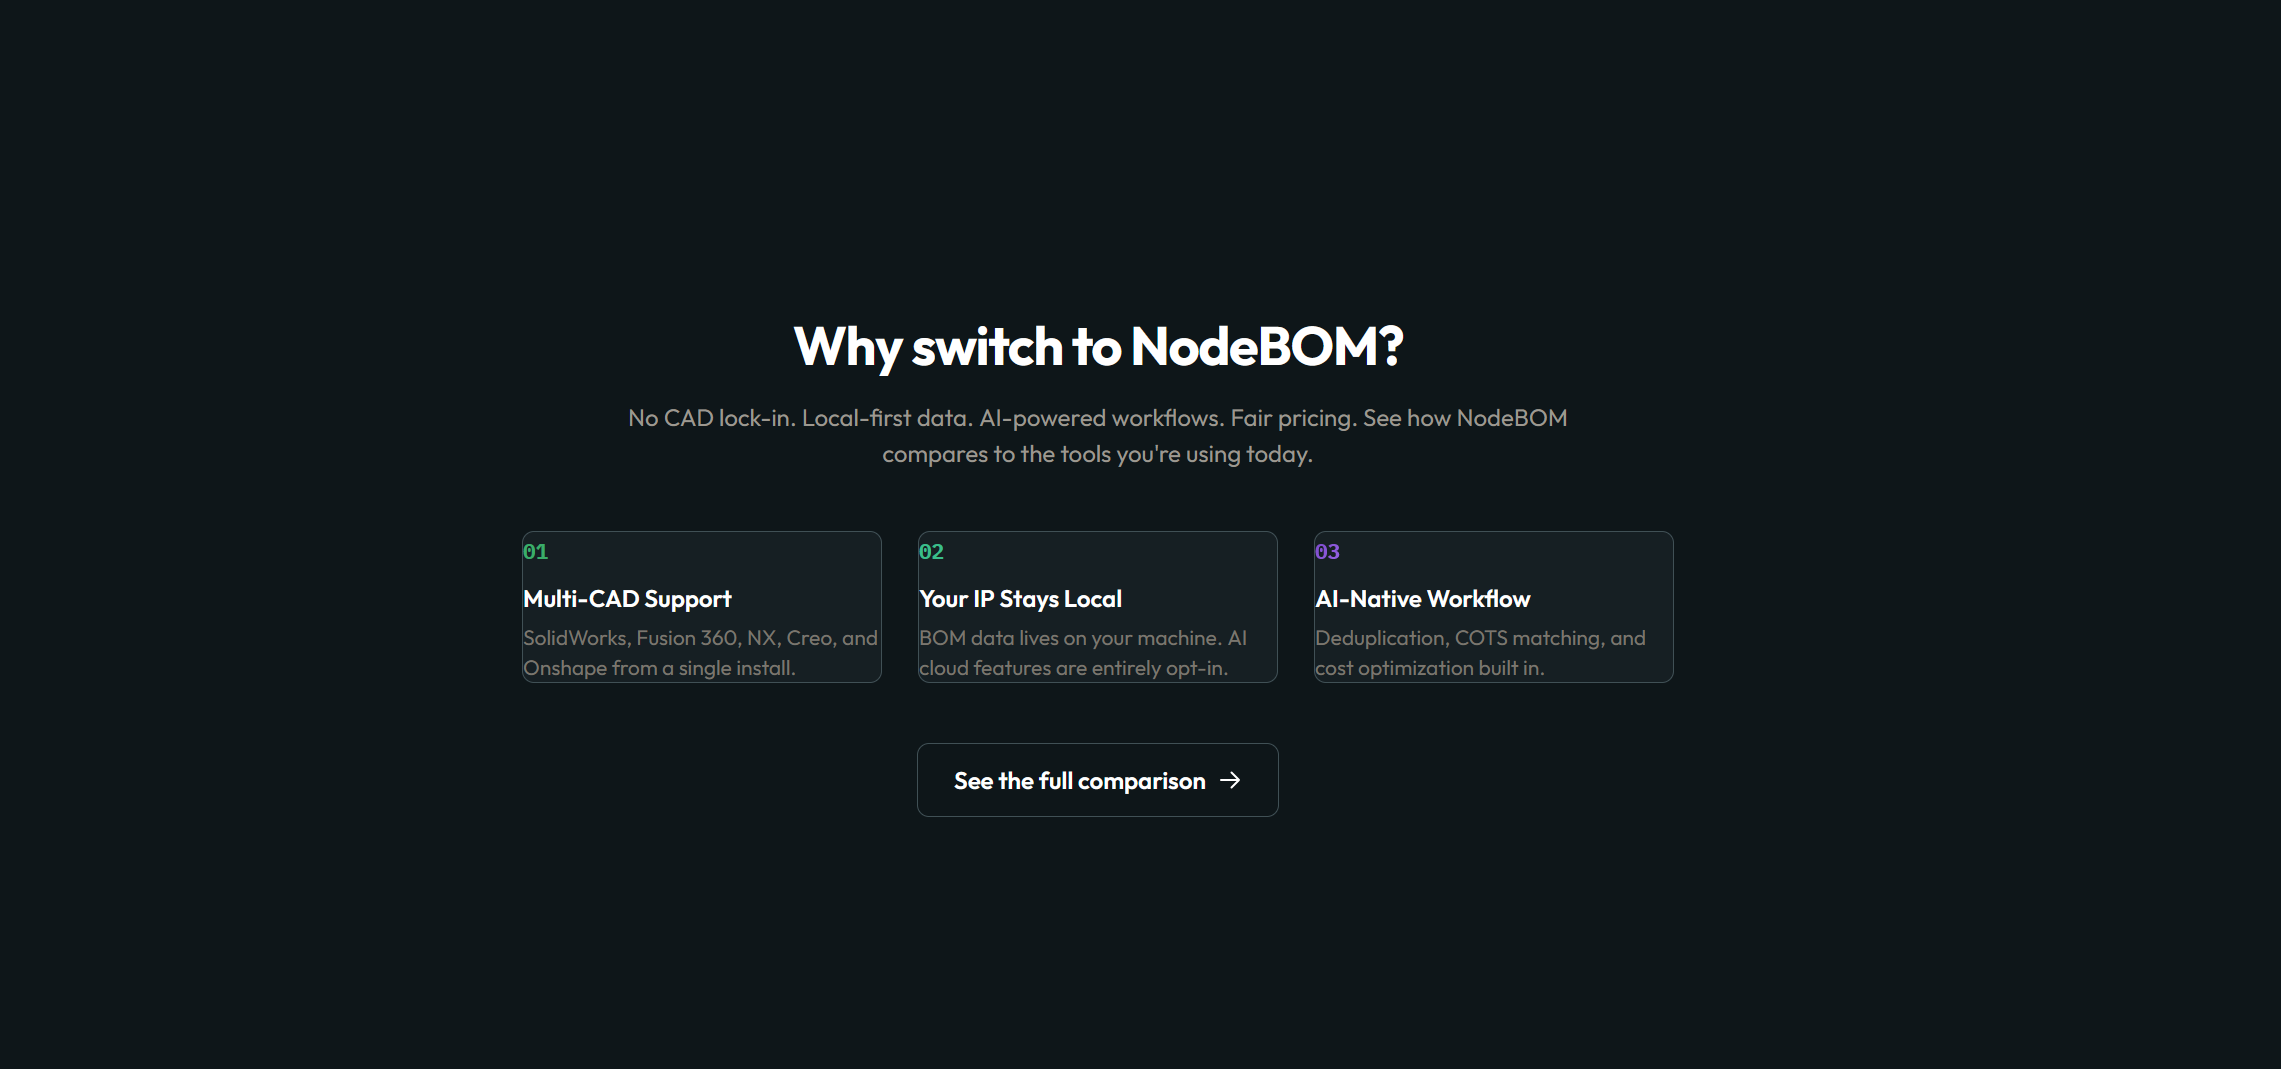Screen dimensions: 2281x1069
Task: Select the green "02" card number label
Action: point(932,551)
